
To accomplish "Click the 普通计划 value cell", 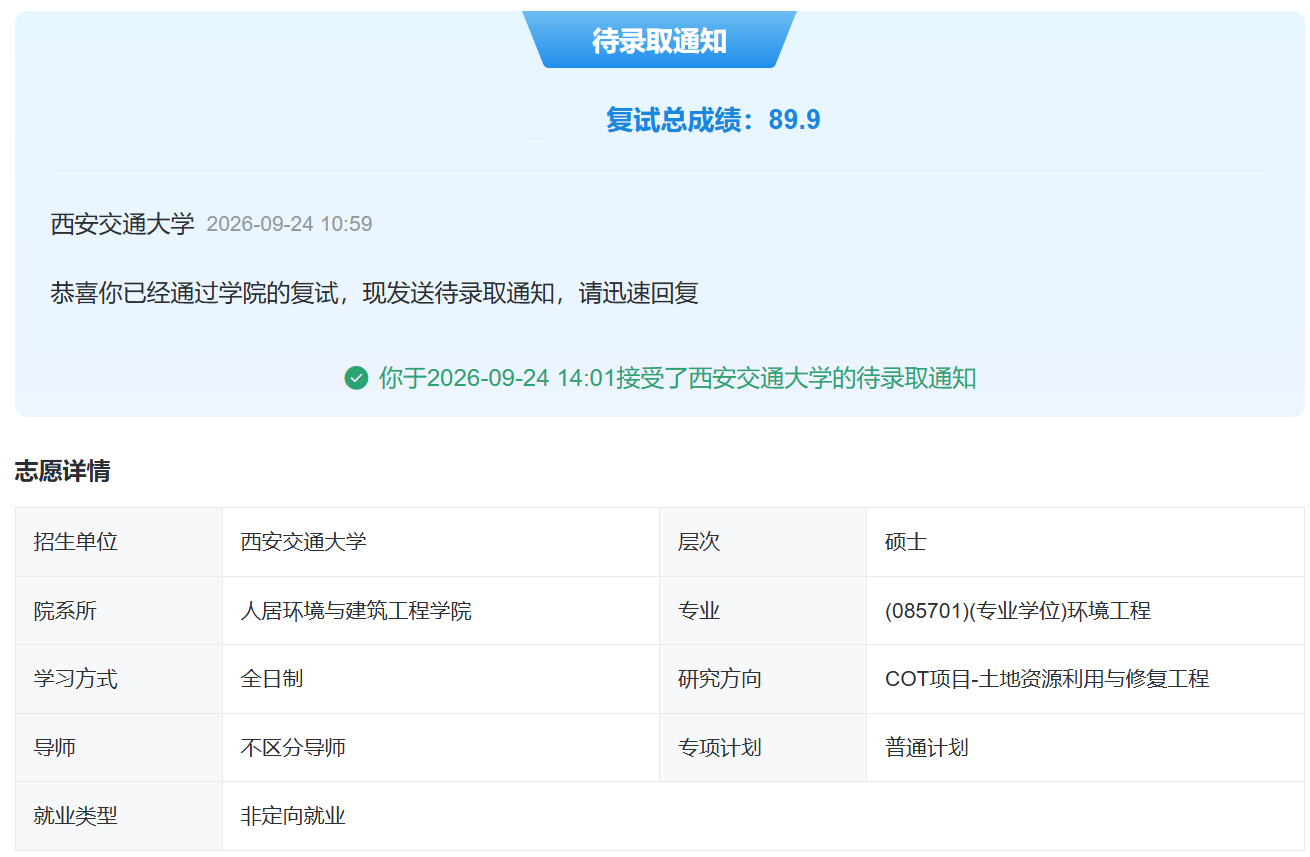I will click(1085, 748).
